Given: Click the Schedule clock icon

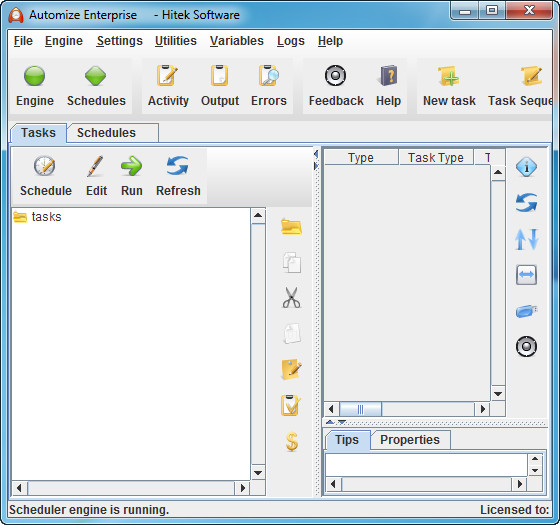Looking at the screenshot, I should click(x=45, y=166).
